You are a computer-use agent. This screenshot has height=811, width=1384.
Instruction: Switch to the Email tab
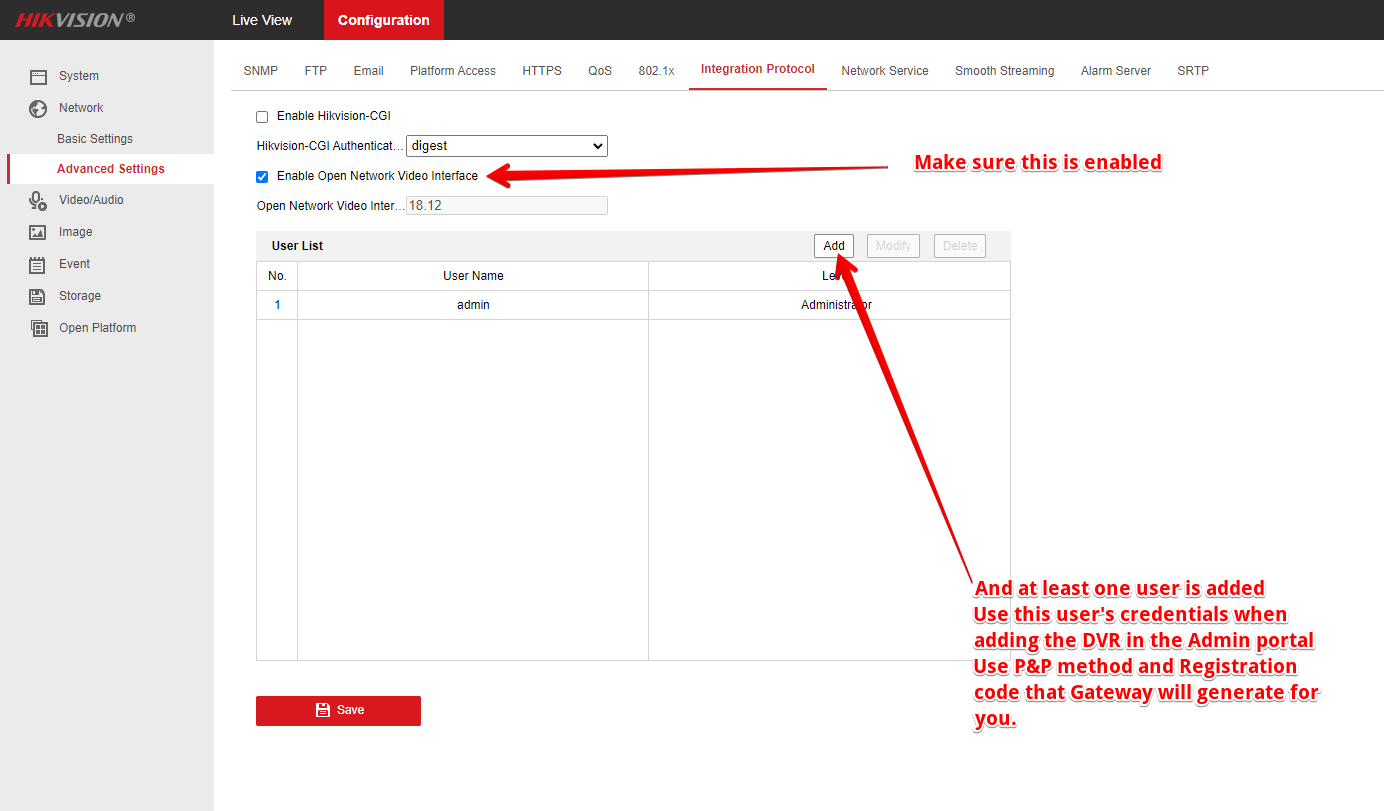click(369, 71)
